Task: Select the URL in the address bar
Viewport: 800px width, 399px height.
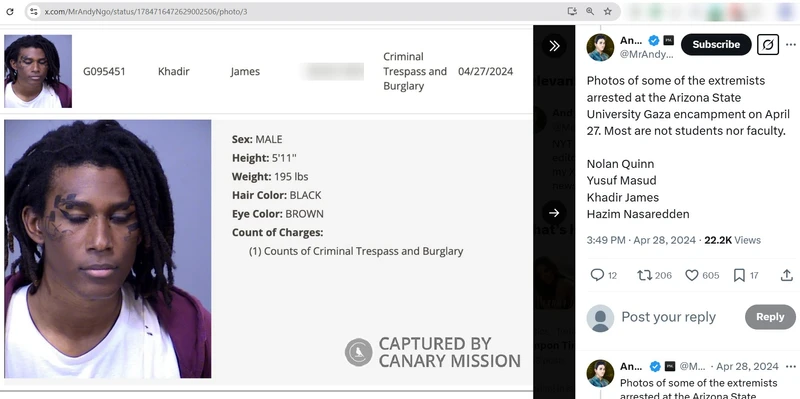Action: pos(146,11)
